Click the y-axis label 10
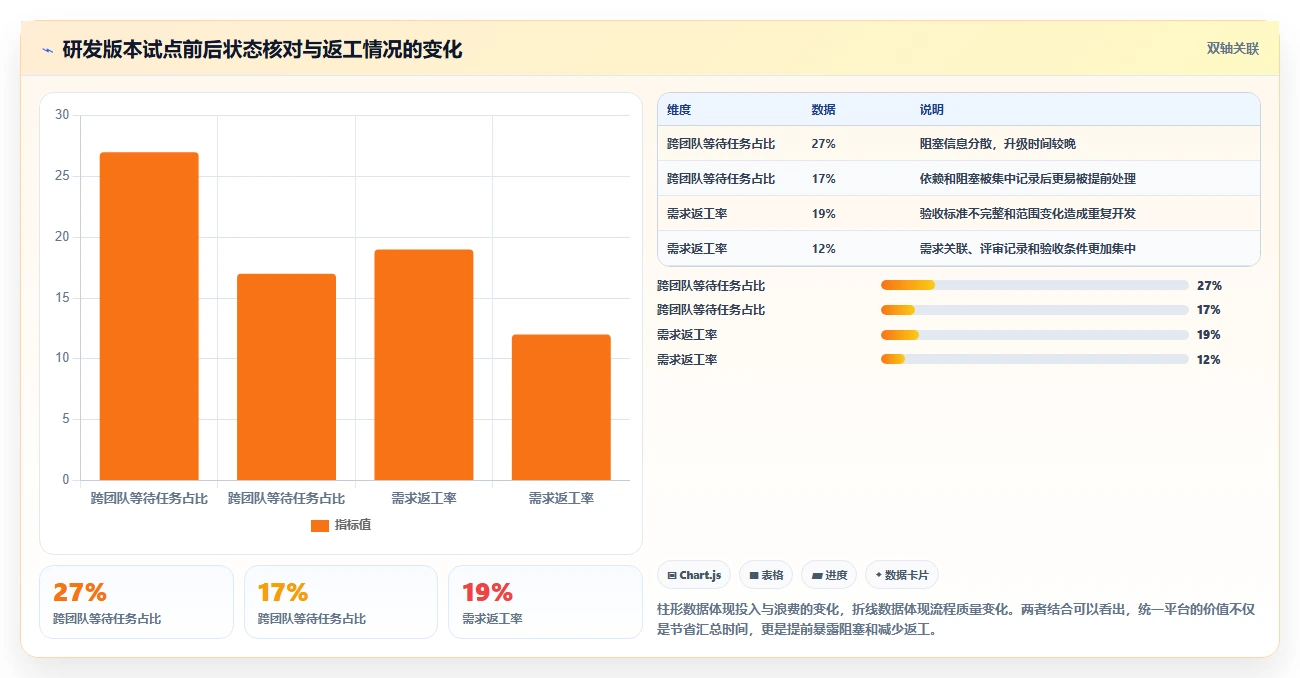 62,358
